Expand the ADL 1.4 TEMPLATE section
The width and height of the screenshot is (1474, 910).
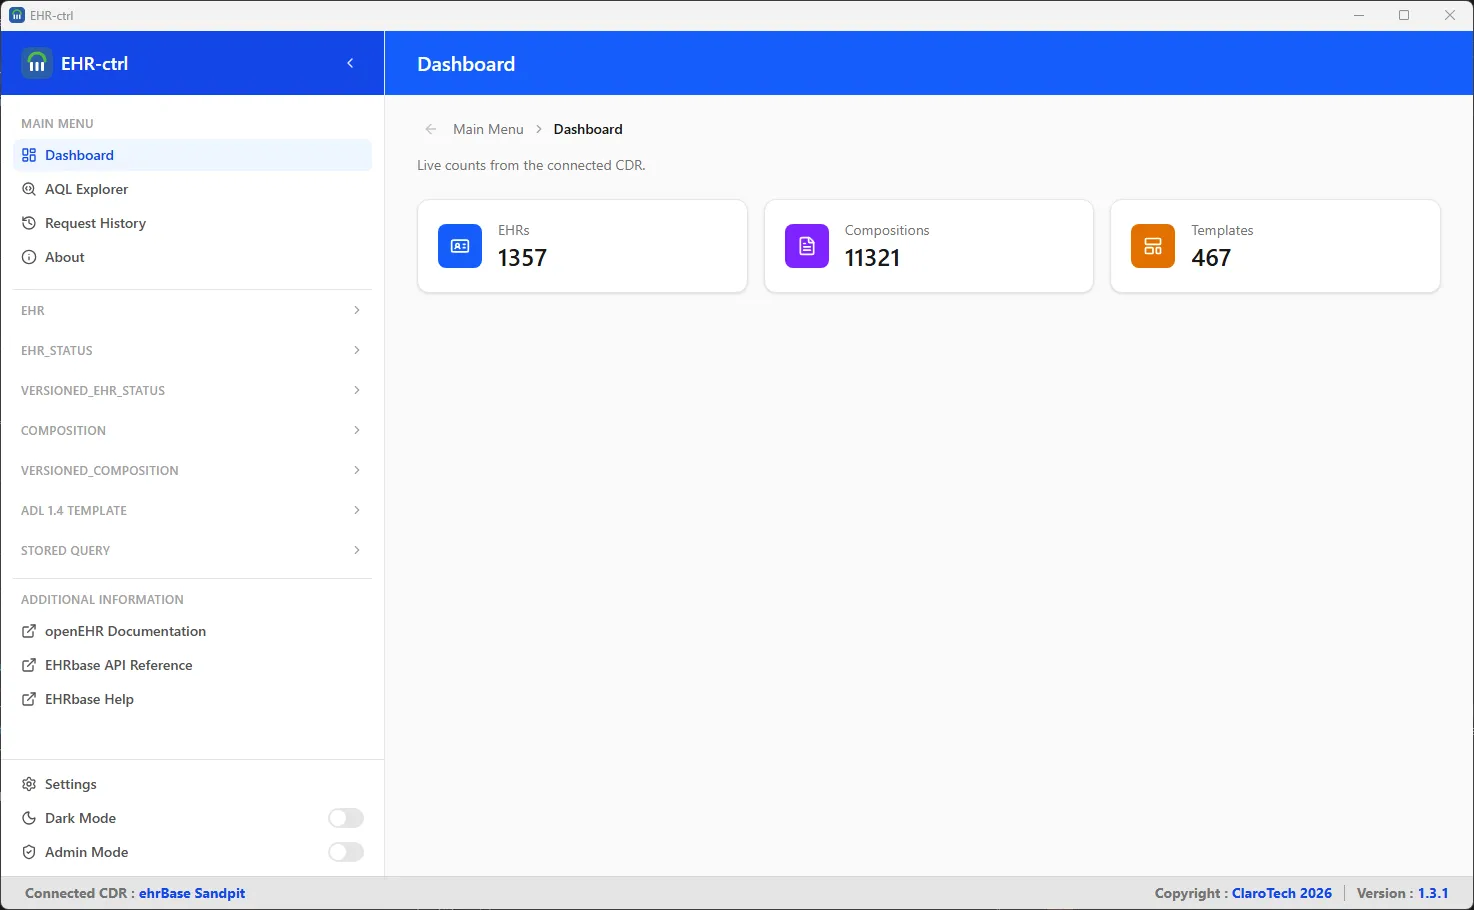(x=192, y=510)
